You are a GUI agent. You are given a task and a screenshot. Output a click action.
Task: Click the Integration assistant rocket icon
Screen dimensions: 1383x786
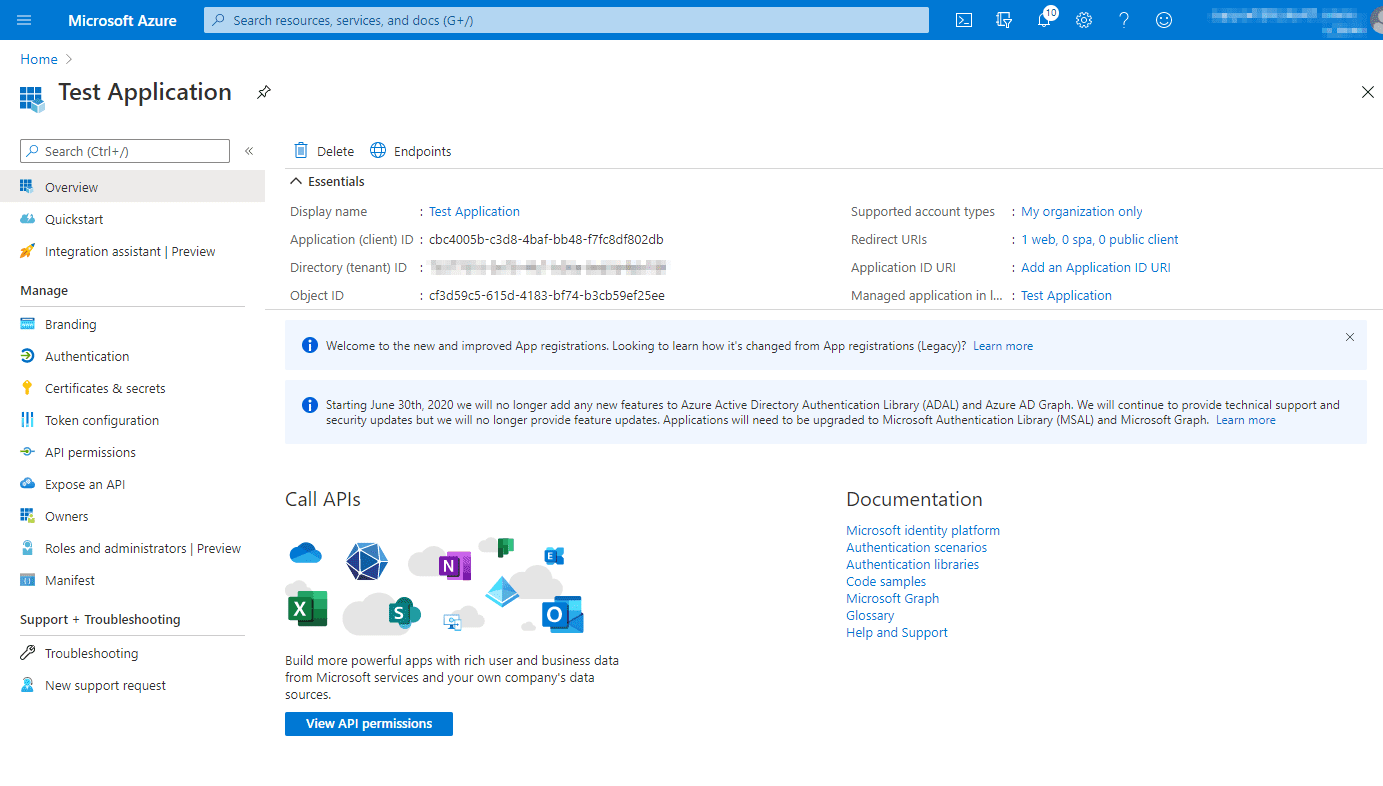(x=27, y=251)
